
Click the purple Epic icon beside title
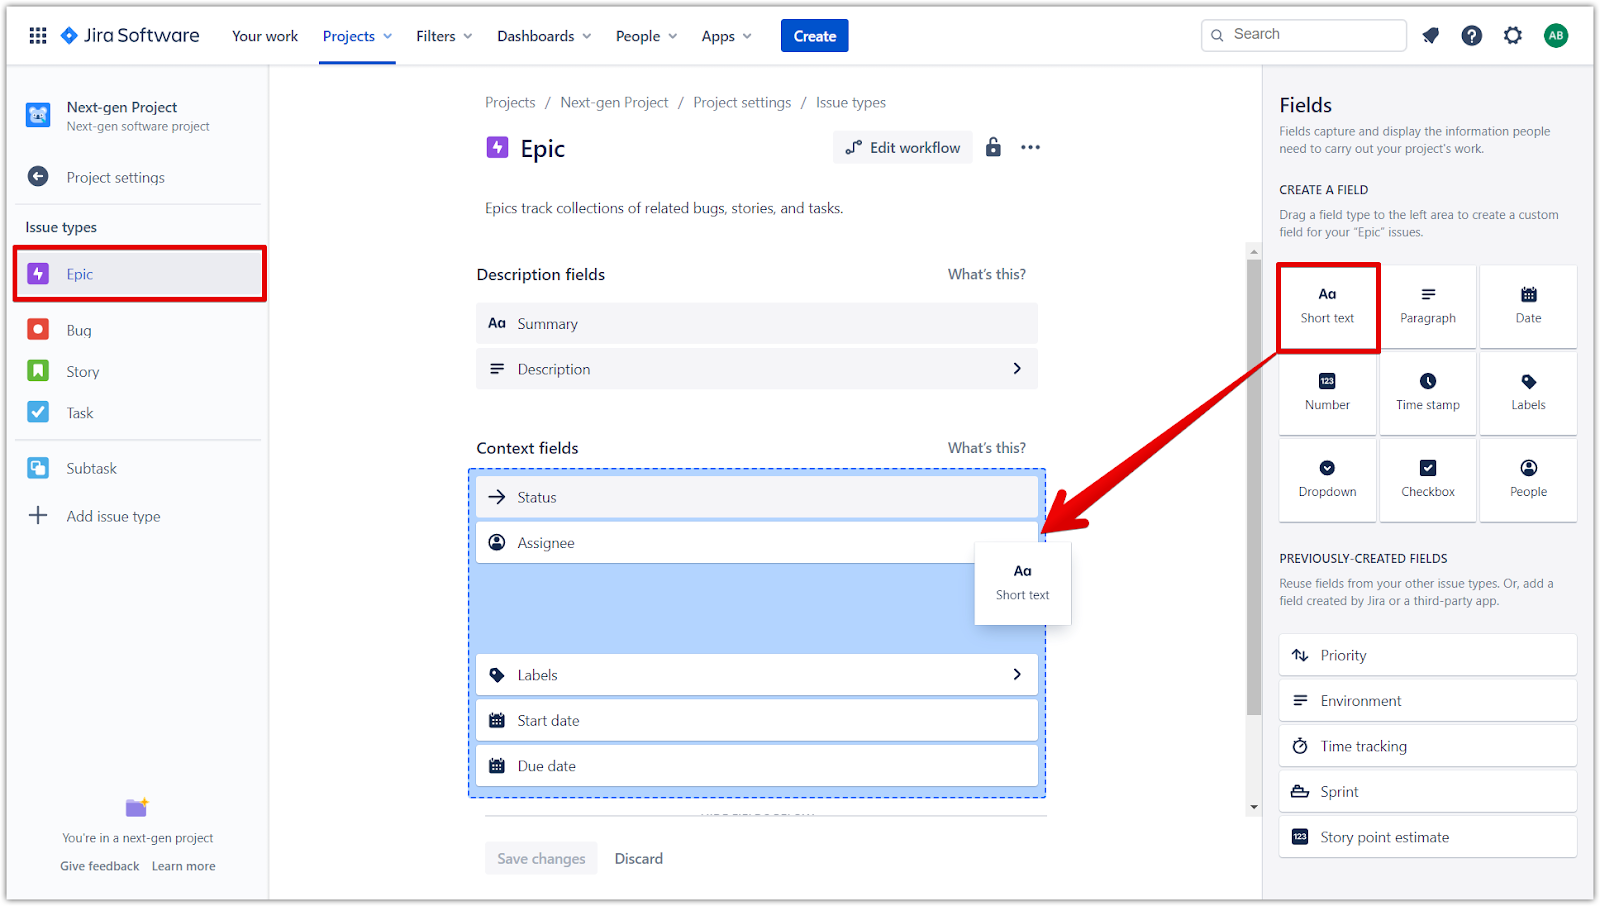tap(497, 148)
